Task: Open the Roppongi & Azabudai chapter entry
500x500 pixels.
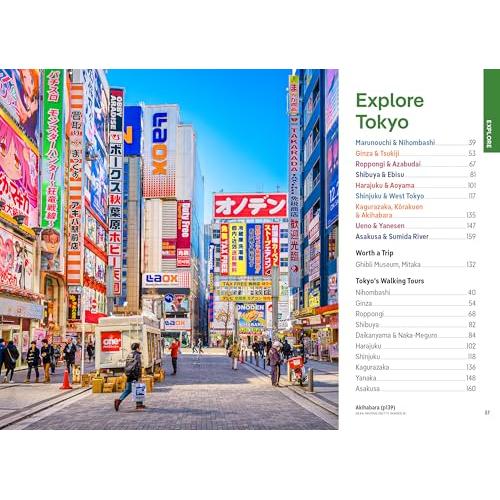Action: coord(415,164)
